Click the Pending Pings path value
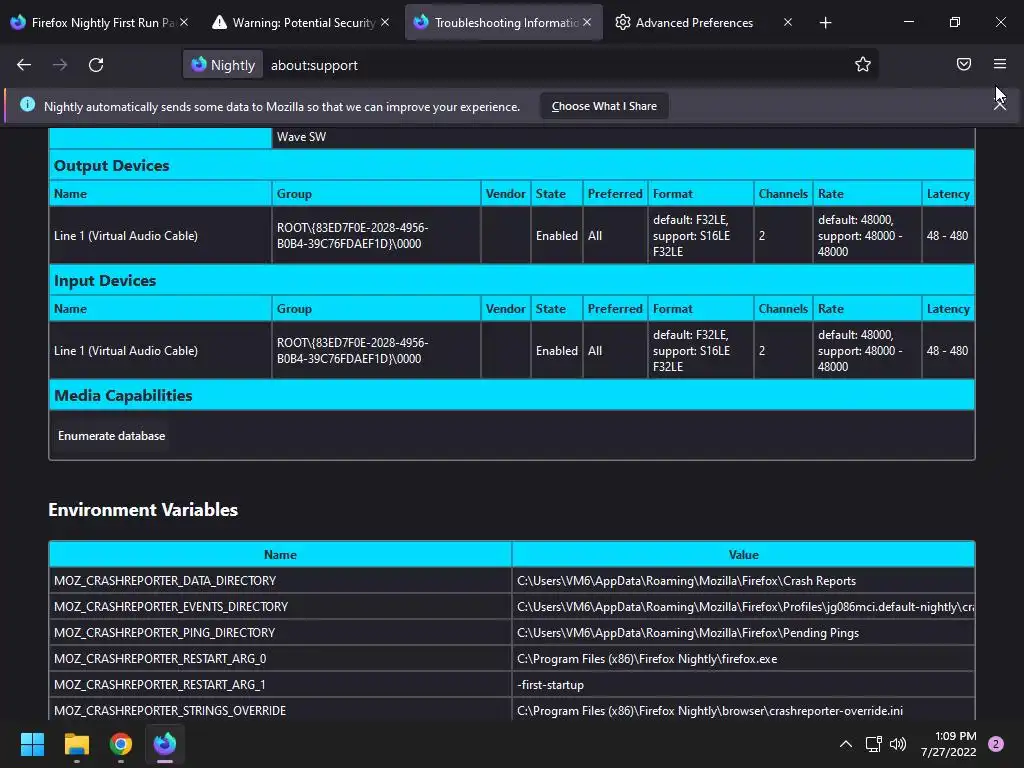This screenshot has height=768, width=1024. point(688,633)
